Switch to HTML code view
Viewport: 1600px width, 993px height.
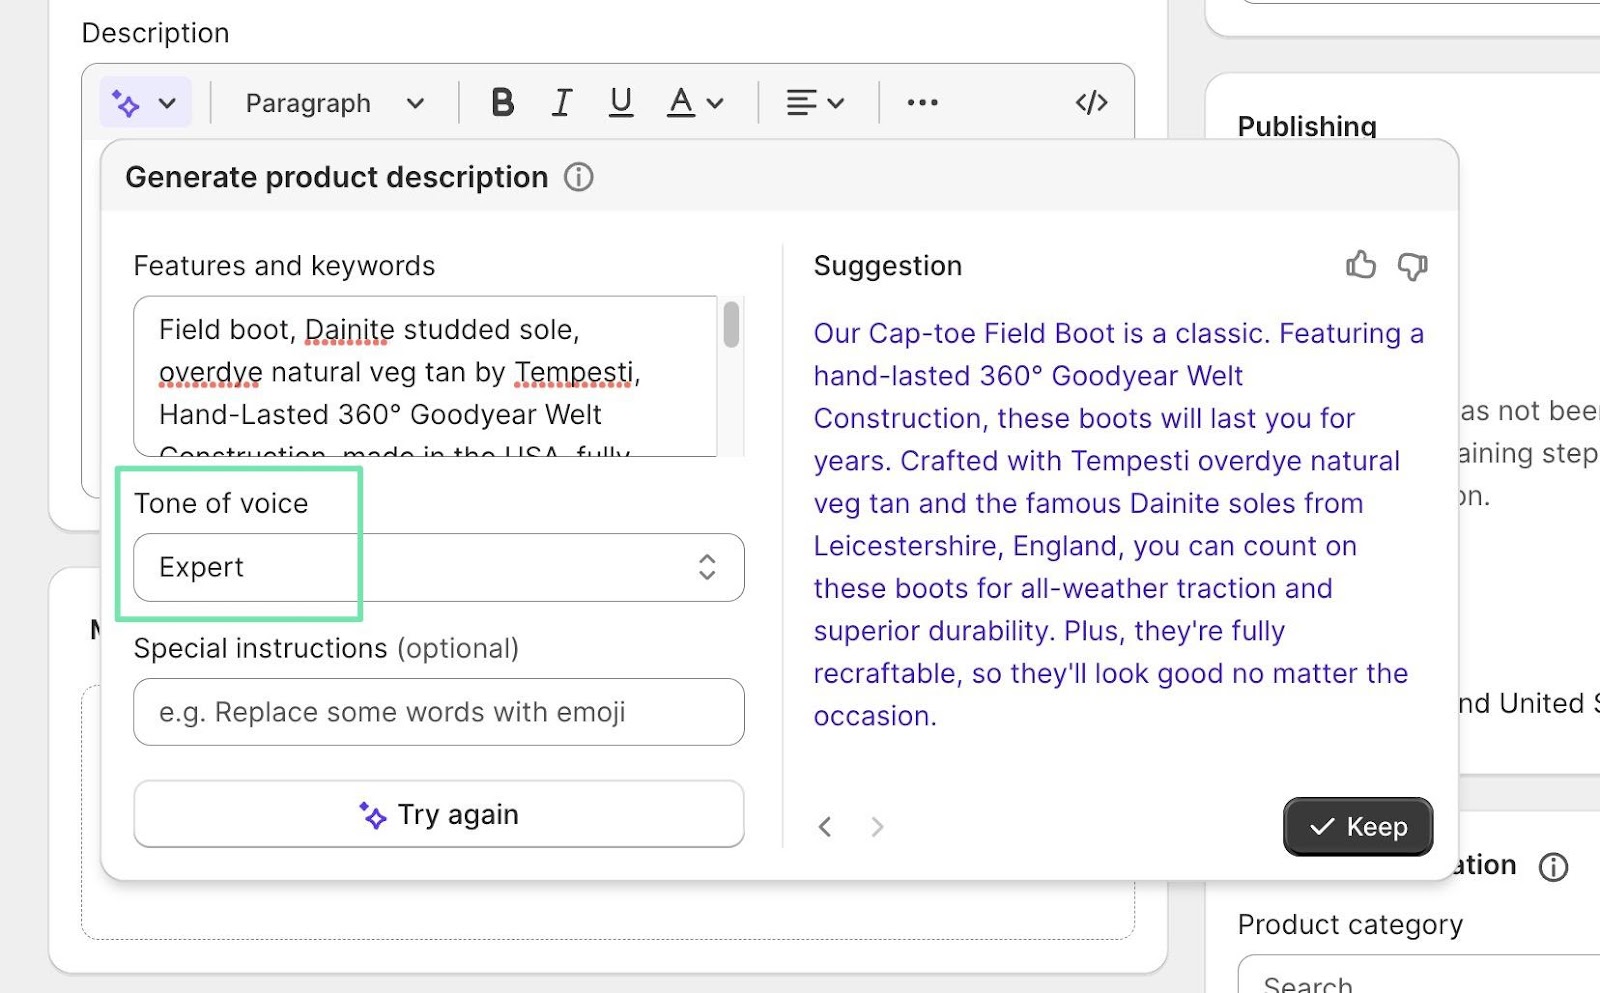1091,103
